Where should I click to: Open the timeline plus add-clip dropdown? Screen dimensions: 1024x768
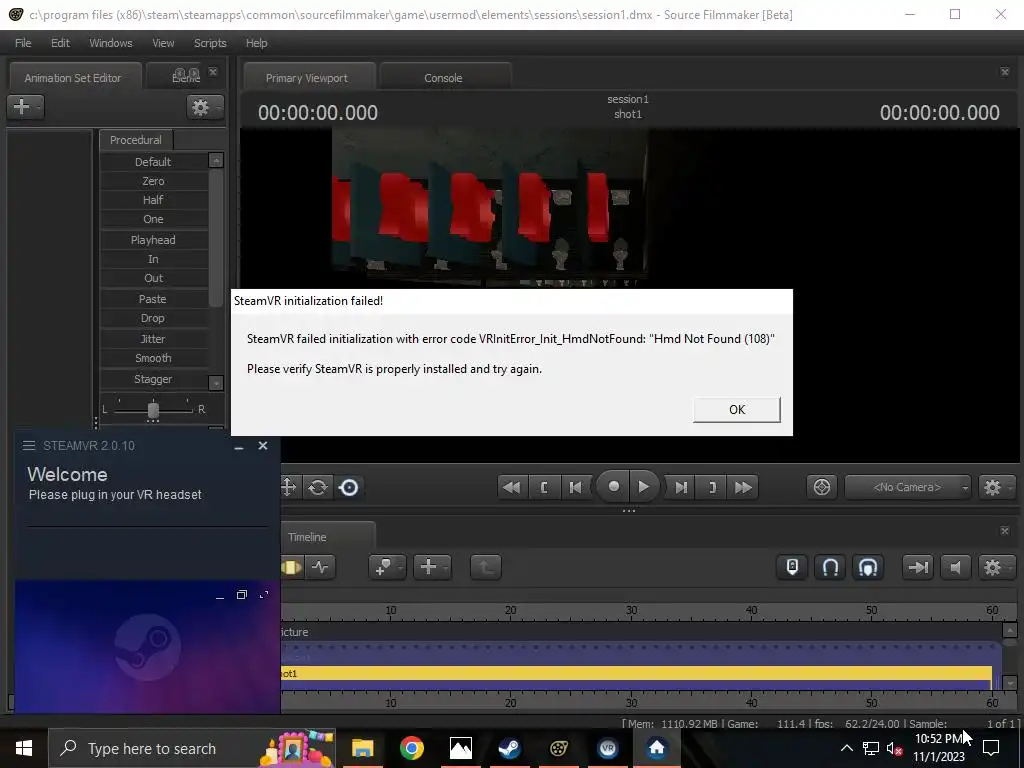(432, 567)
